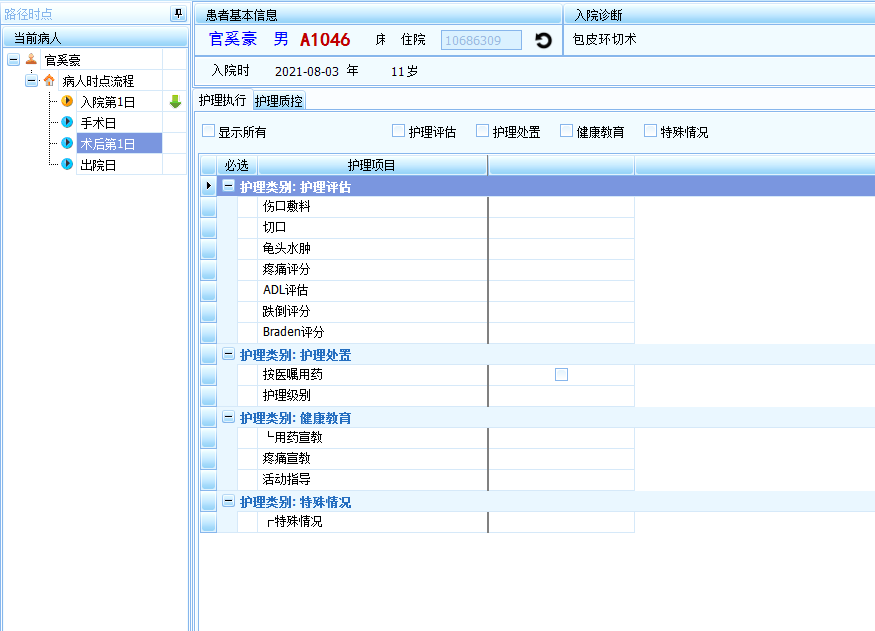Click the blue play icon of 手术日

[x=68, y=122]
